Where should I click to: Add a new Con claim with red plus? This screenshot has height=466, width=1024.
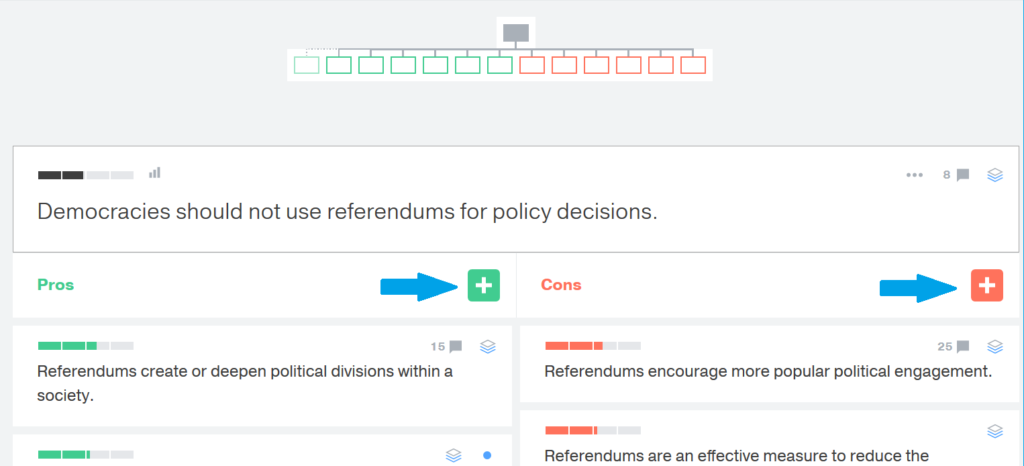click(987, 285)
